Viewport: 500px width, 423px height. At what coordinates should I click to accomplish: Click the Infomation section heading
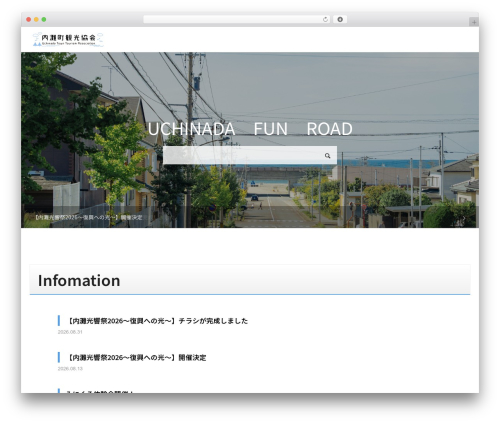[79, 280]
